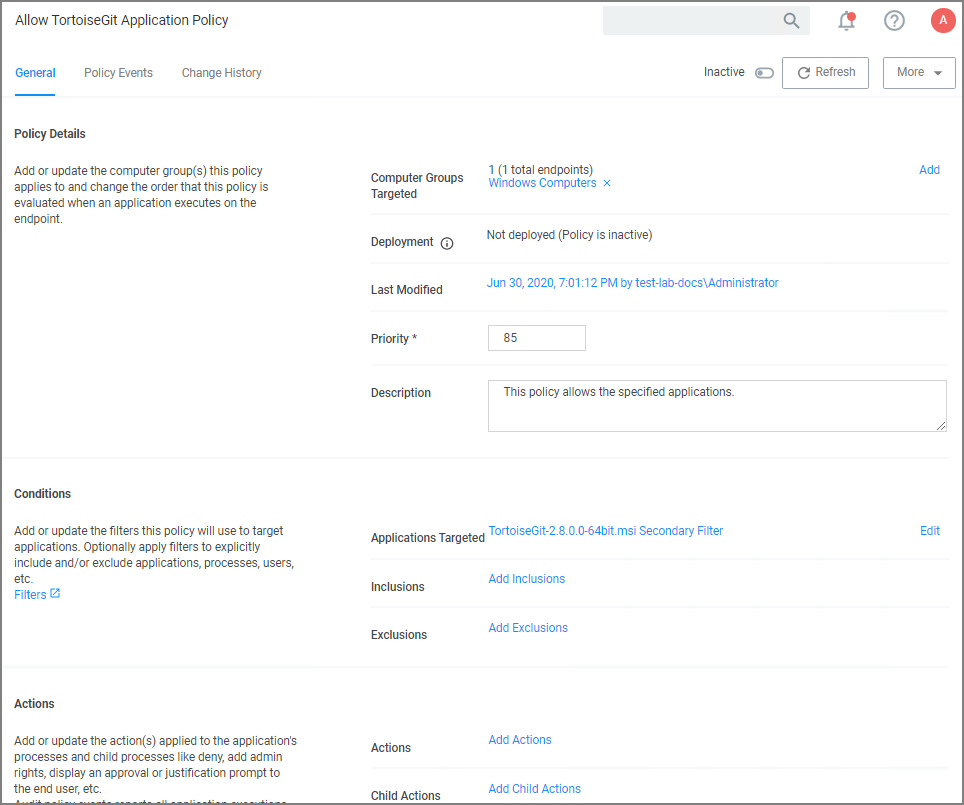Click the 'Exclusions' row label

[x=398, y=635]
